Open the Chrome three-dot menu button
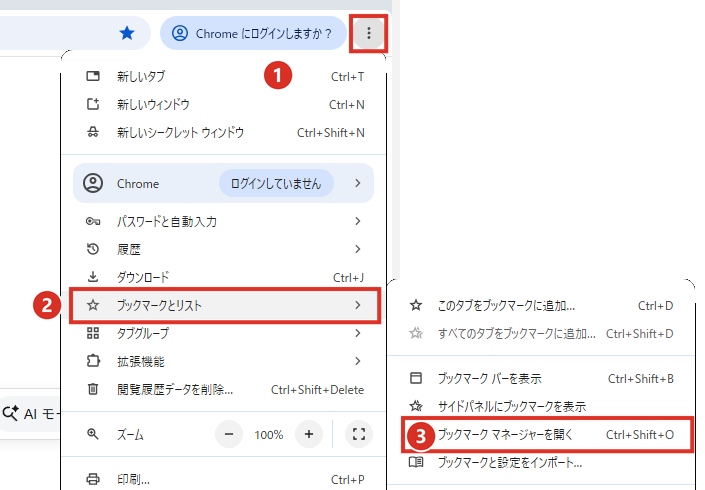 click(368, 33)
